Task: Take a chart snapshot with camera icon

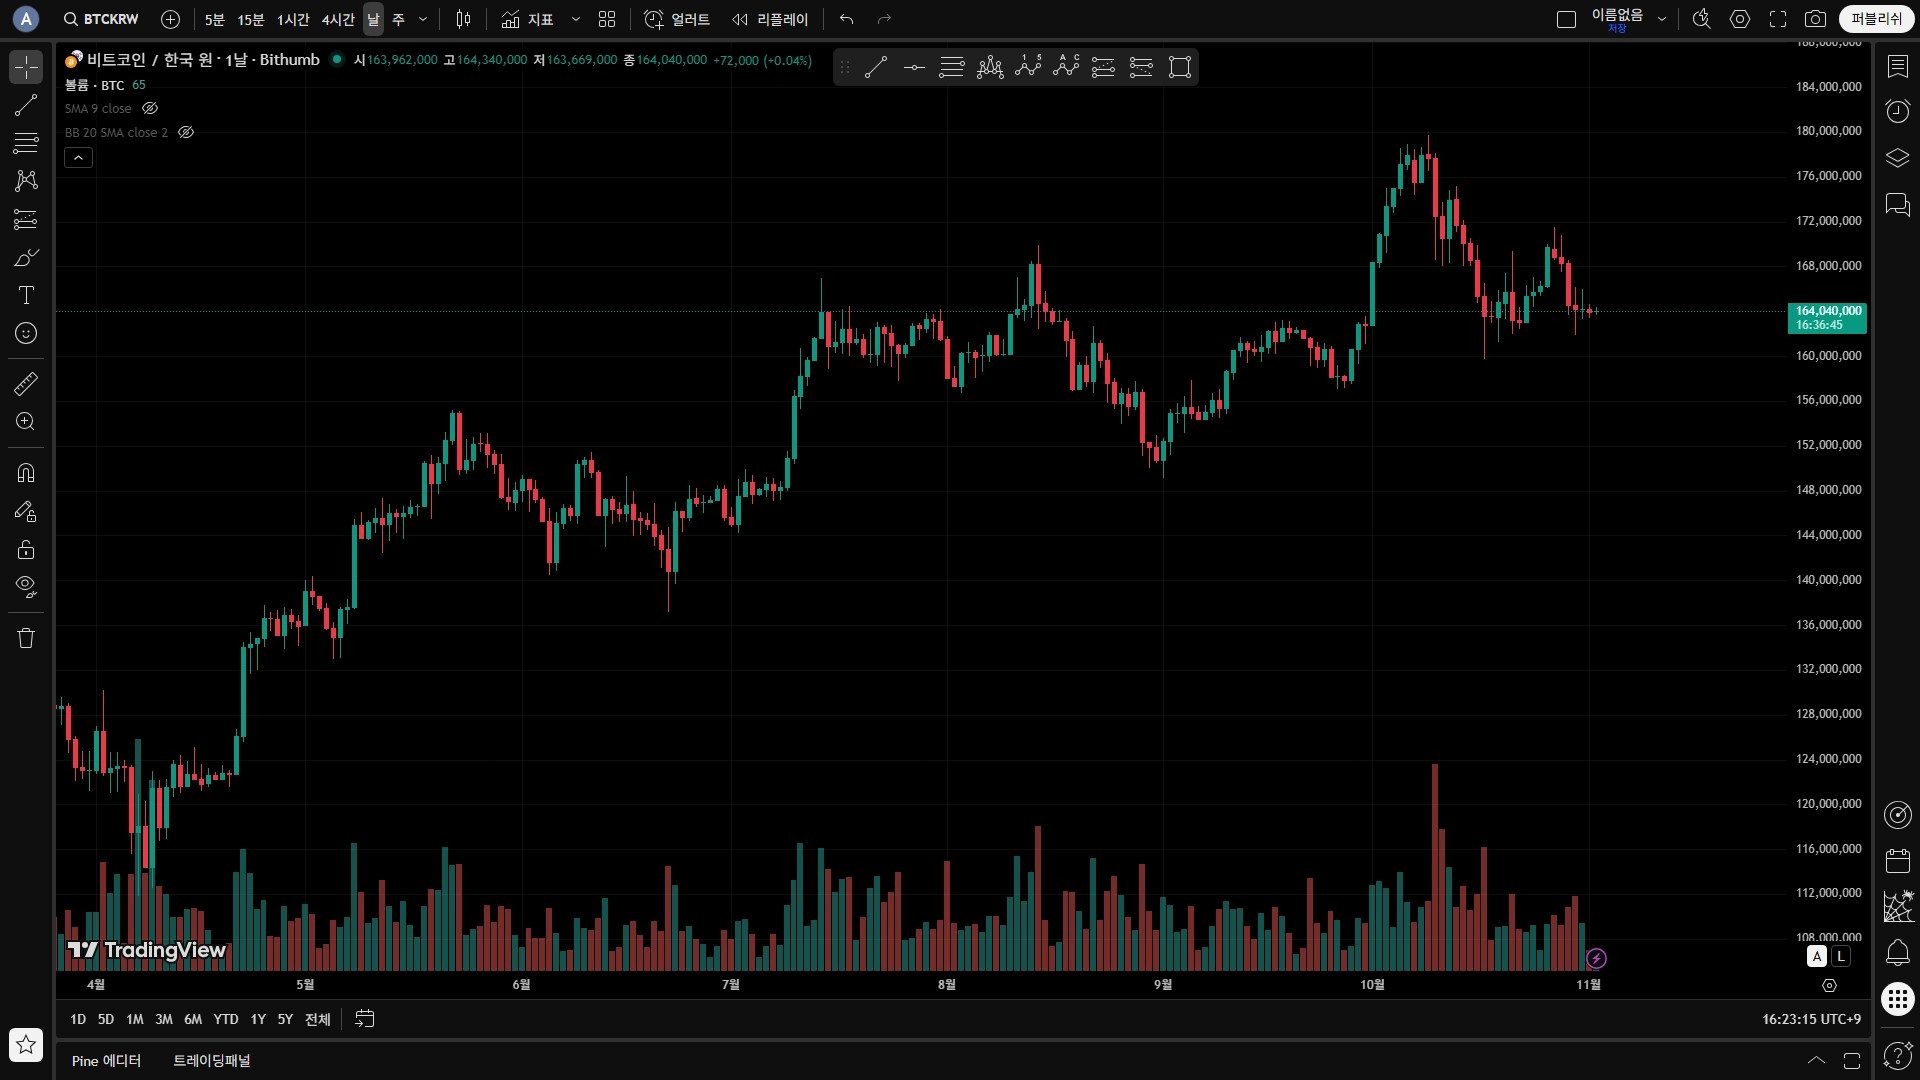Action: click(1815, 19)
